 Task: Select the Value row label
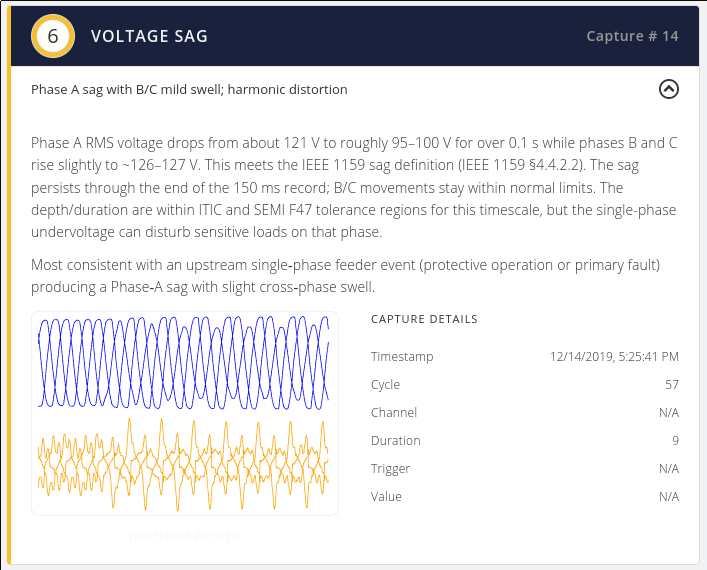[386, 496]
